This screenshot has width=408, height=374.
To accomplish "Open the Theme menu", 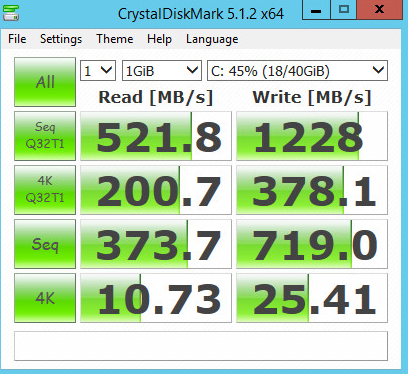I will pos(115,39).
